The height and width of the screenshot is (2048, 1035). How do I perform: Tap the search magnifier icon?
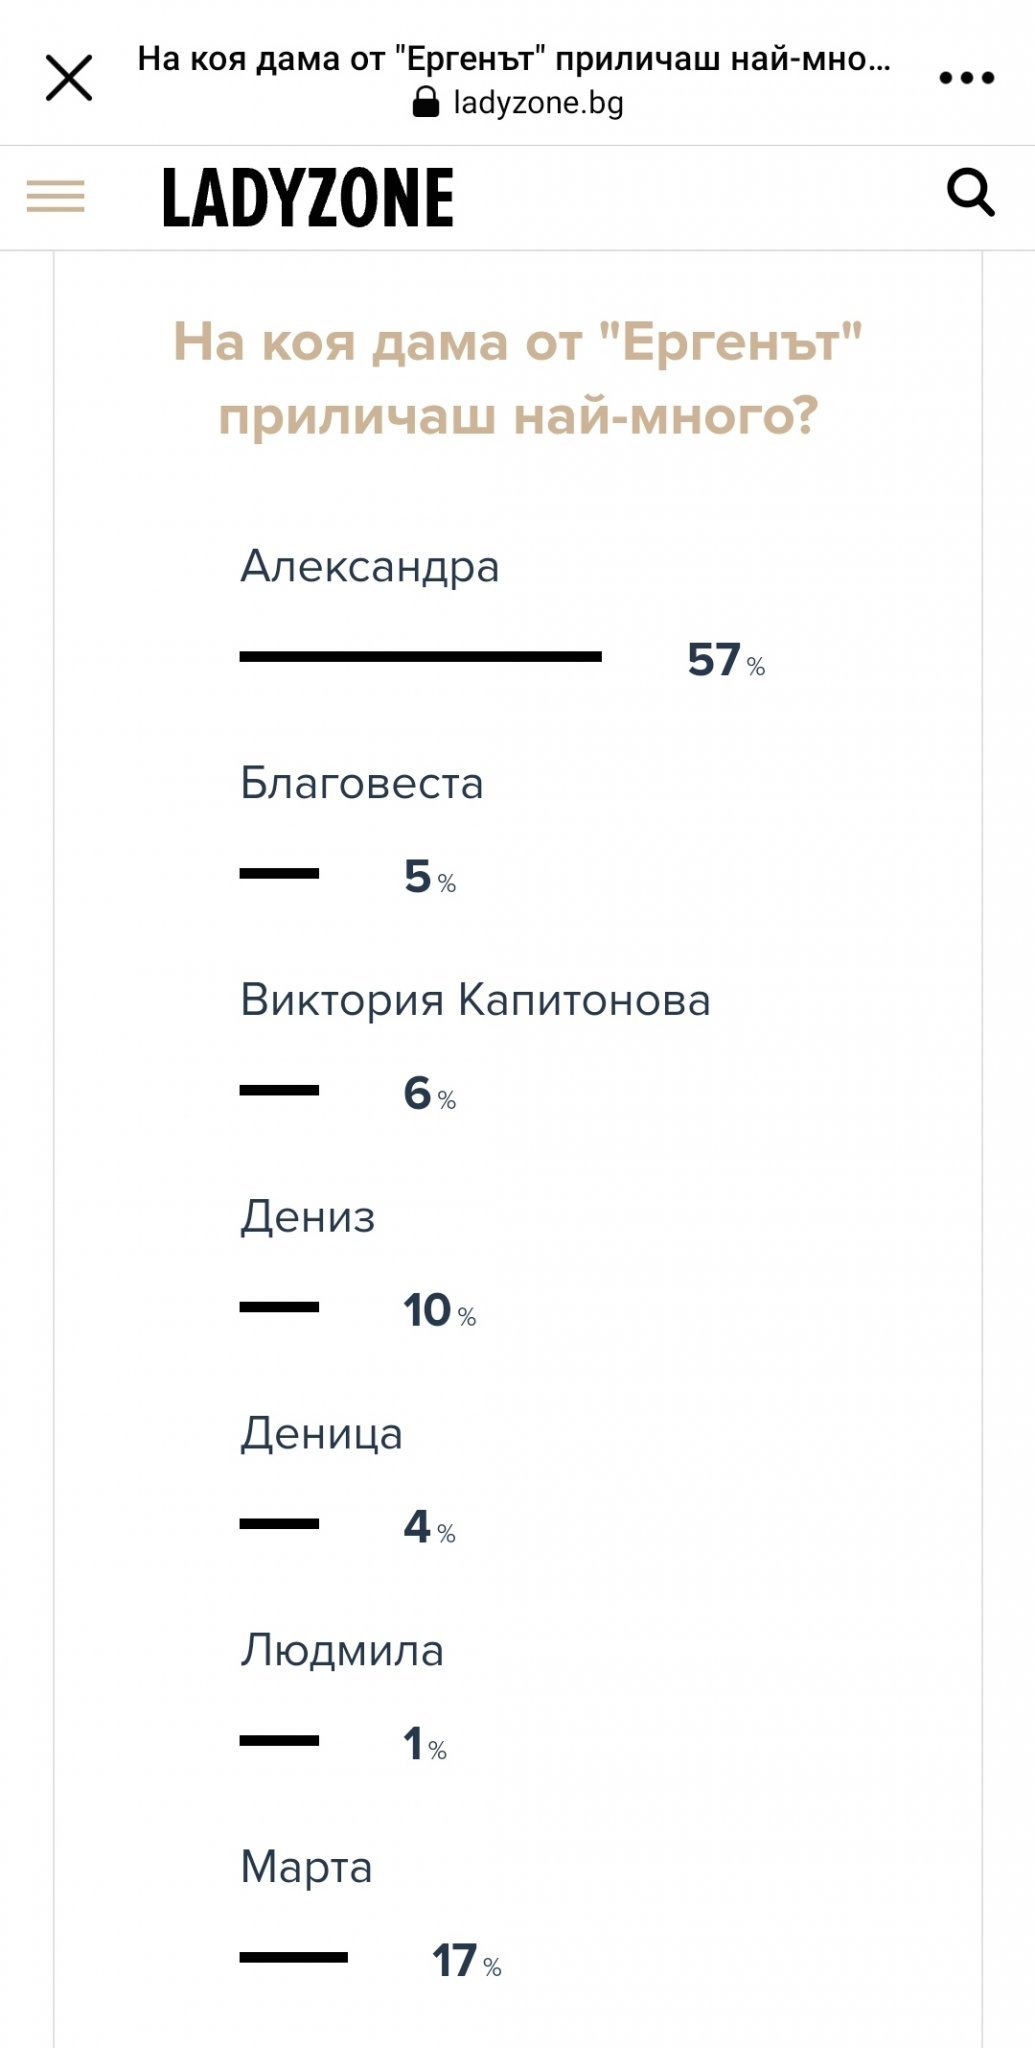(x=970, y=192)
